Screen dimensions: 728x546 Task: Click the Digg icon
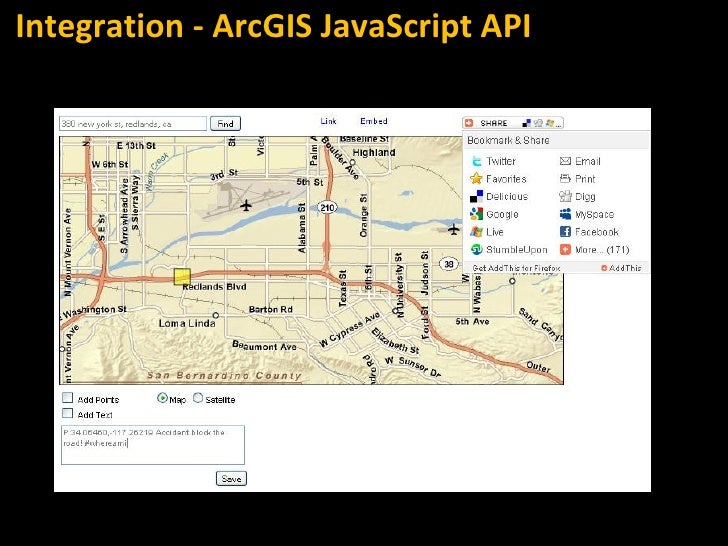[565, 196]
